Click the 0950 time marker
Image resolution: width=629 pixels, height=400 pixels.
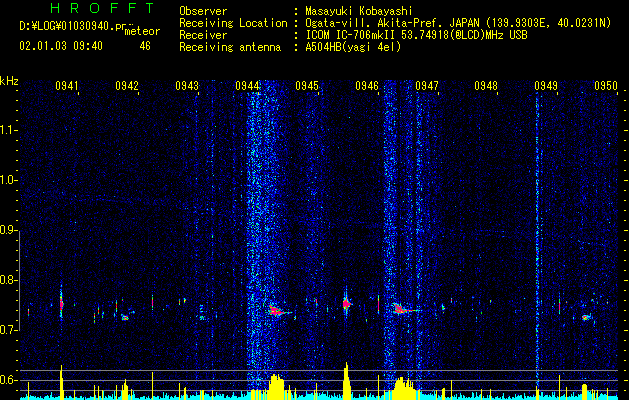coord(606,86)
